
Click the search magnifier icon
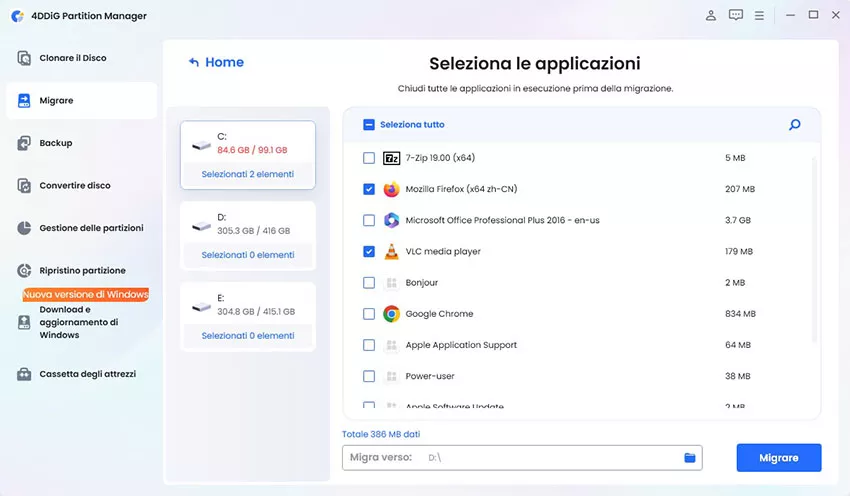[x=795, y=125]
